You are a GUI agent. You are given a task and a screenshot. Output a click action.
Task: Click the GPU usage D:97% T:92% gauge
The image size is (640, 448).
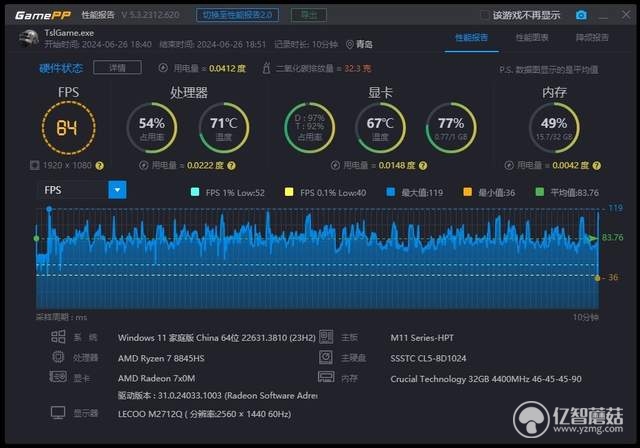(309, 128)
